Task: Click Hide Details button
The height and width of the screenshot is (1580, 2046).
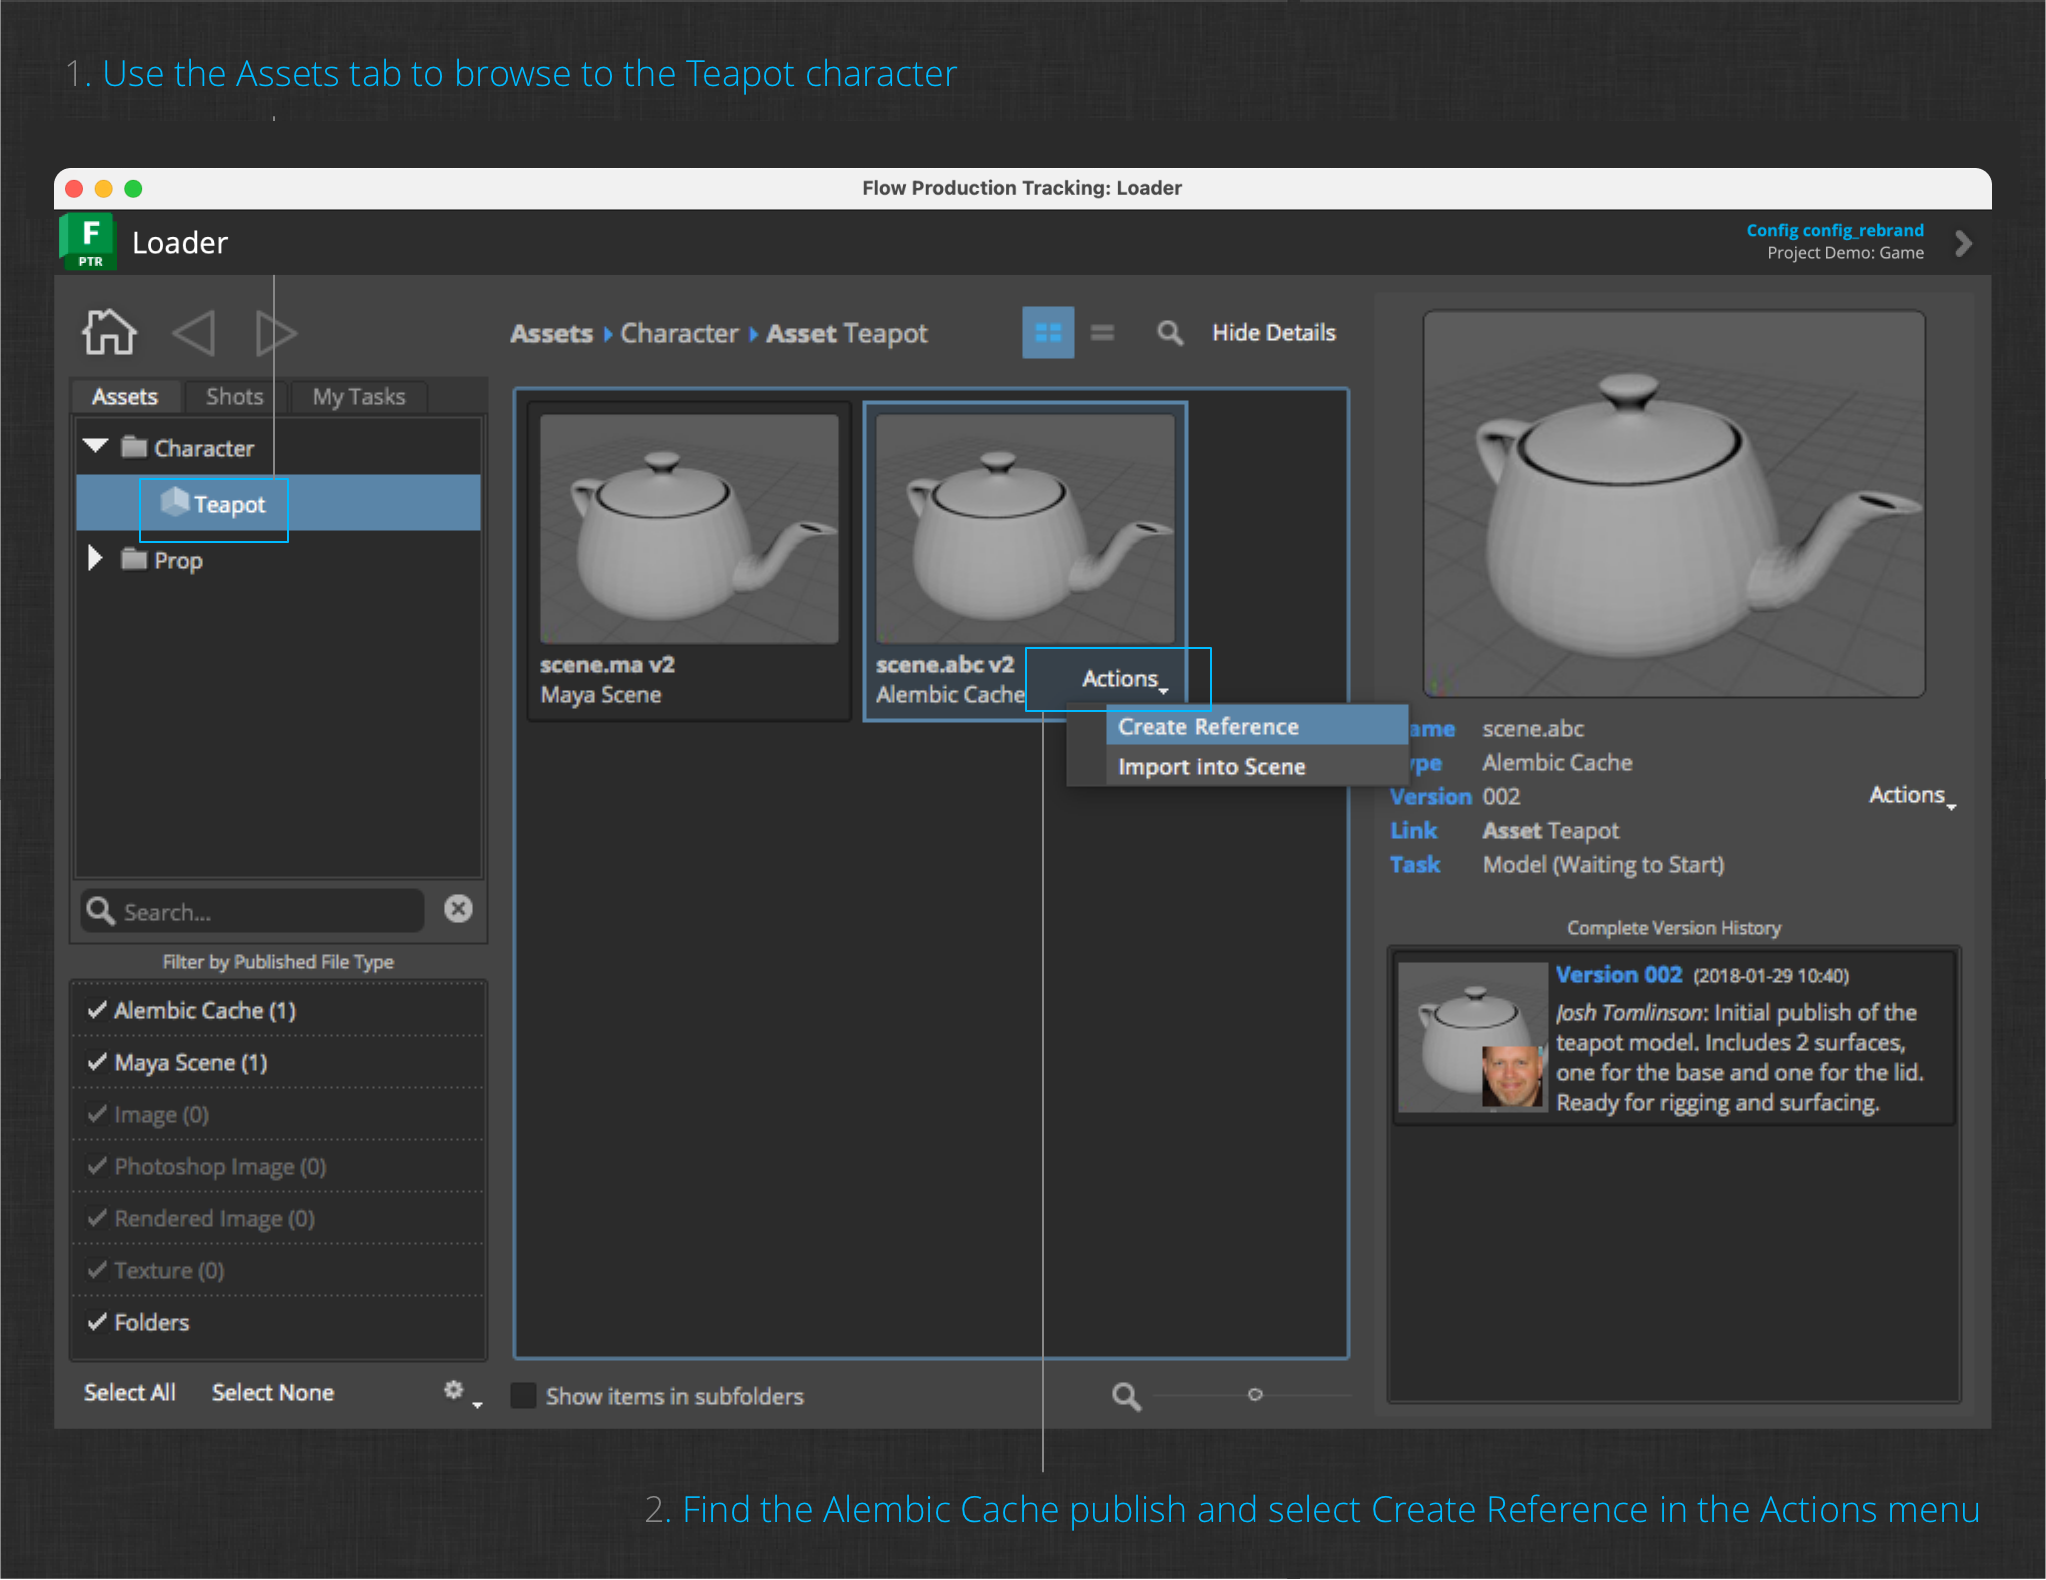Action: 1273,332
